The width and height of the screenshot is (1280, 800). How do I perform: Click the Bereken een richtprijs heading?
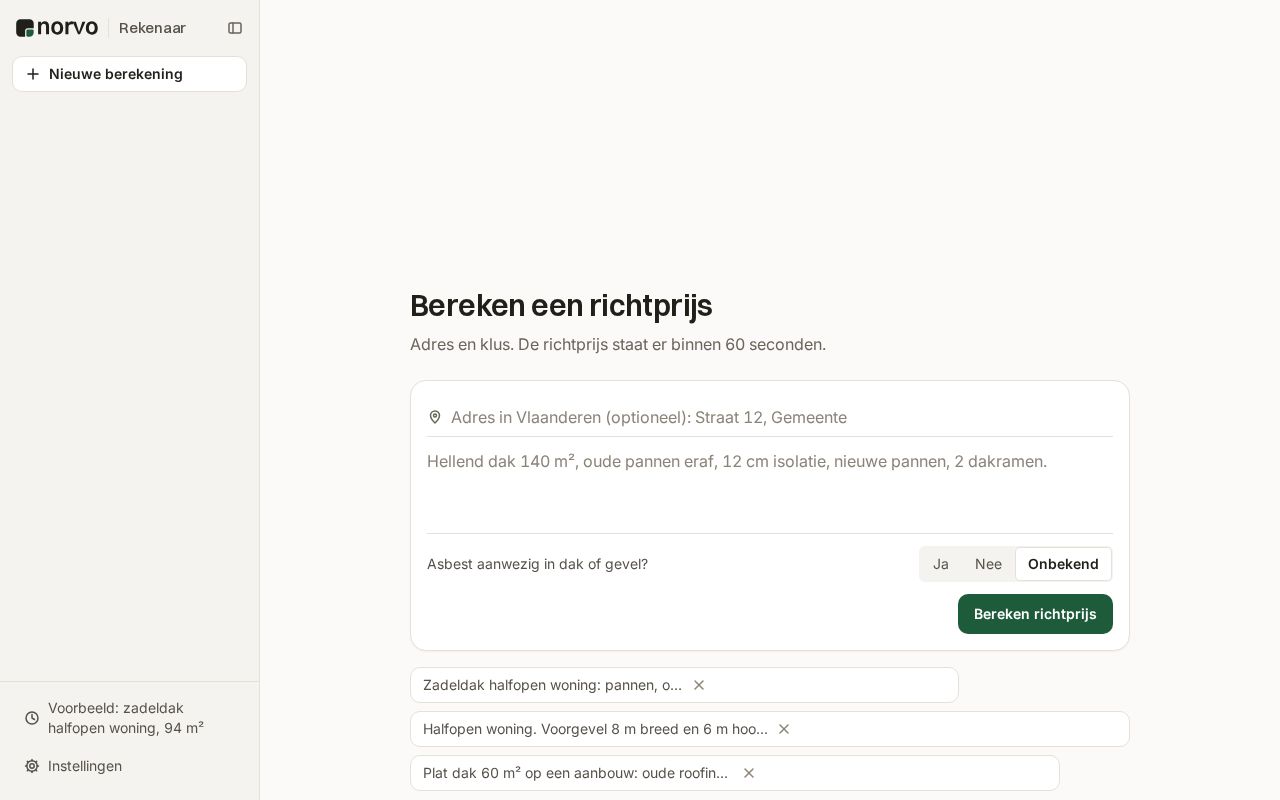coord(561,305)
